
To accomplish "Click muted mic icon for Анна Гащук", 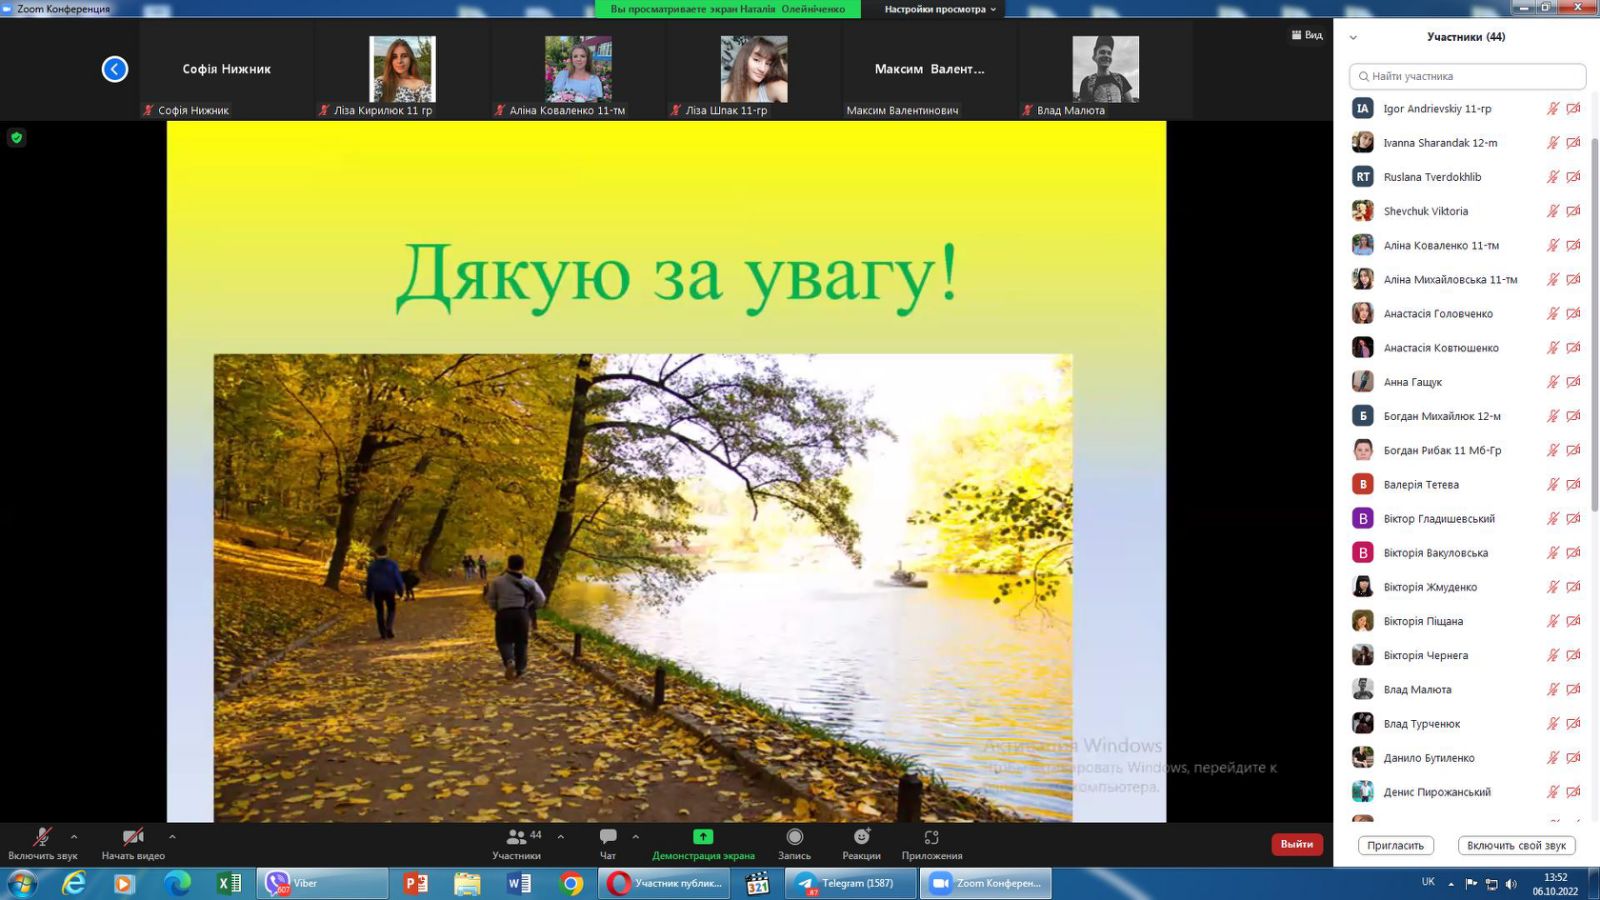I will pyautogui.click(x=1553, y=382).
